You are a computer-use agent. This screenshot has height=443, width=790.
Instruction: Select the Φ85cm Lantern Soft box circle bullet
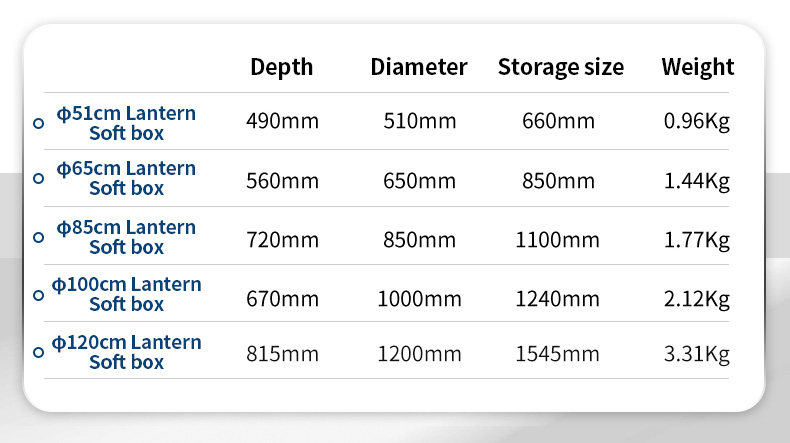point(38,237)
